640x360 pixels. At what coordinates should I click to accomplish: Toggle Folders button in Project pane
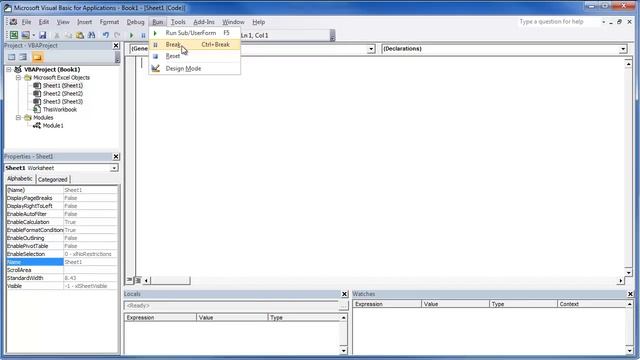[37, 57]
